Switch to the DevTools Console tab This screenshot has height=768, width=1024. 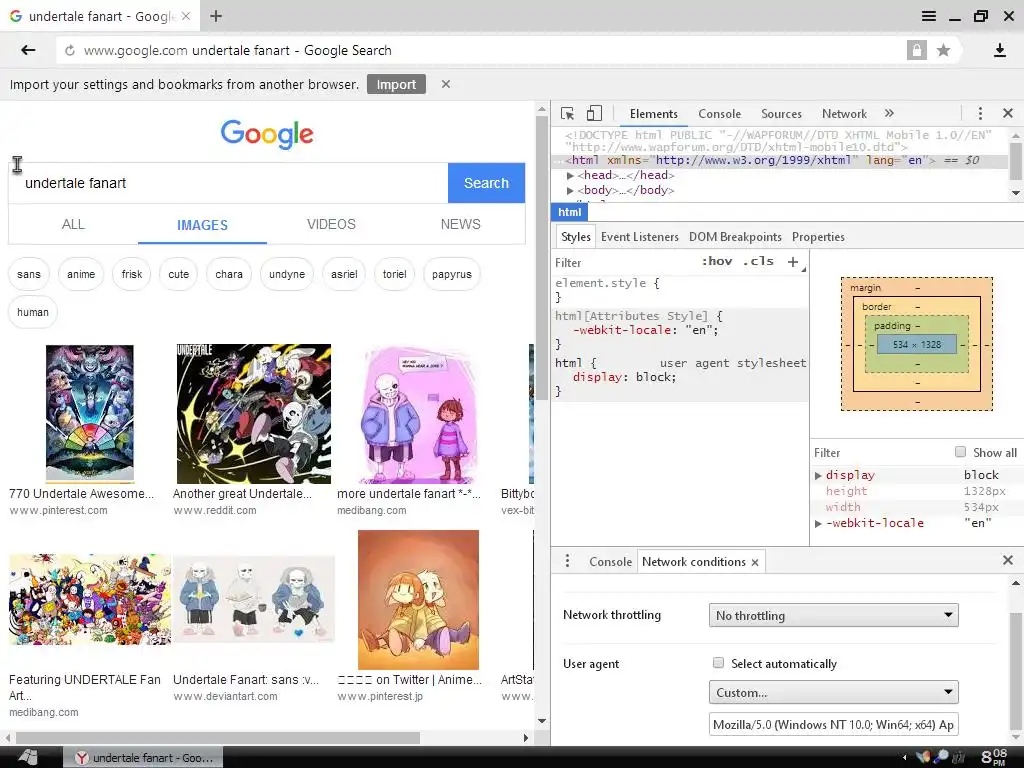pyautogui.click(x=719, y=114)
